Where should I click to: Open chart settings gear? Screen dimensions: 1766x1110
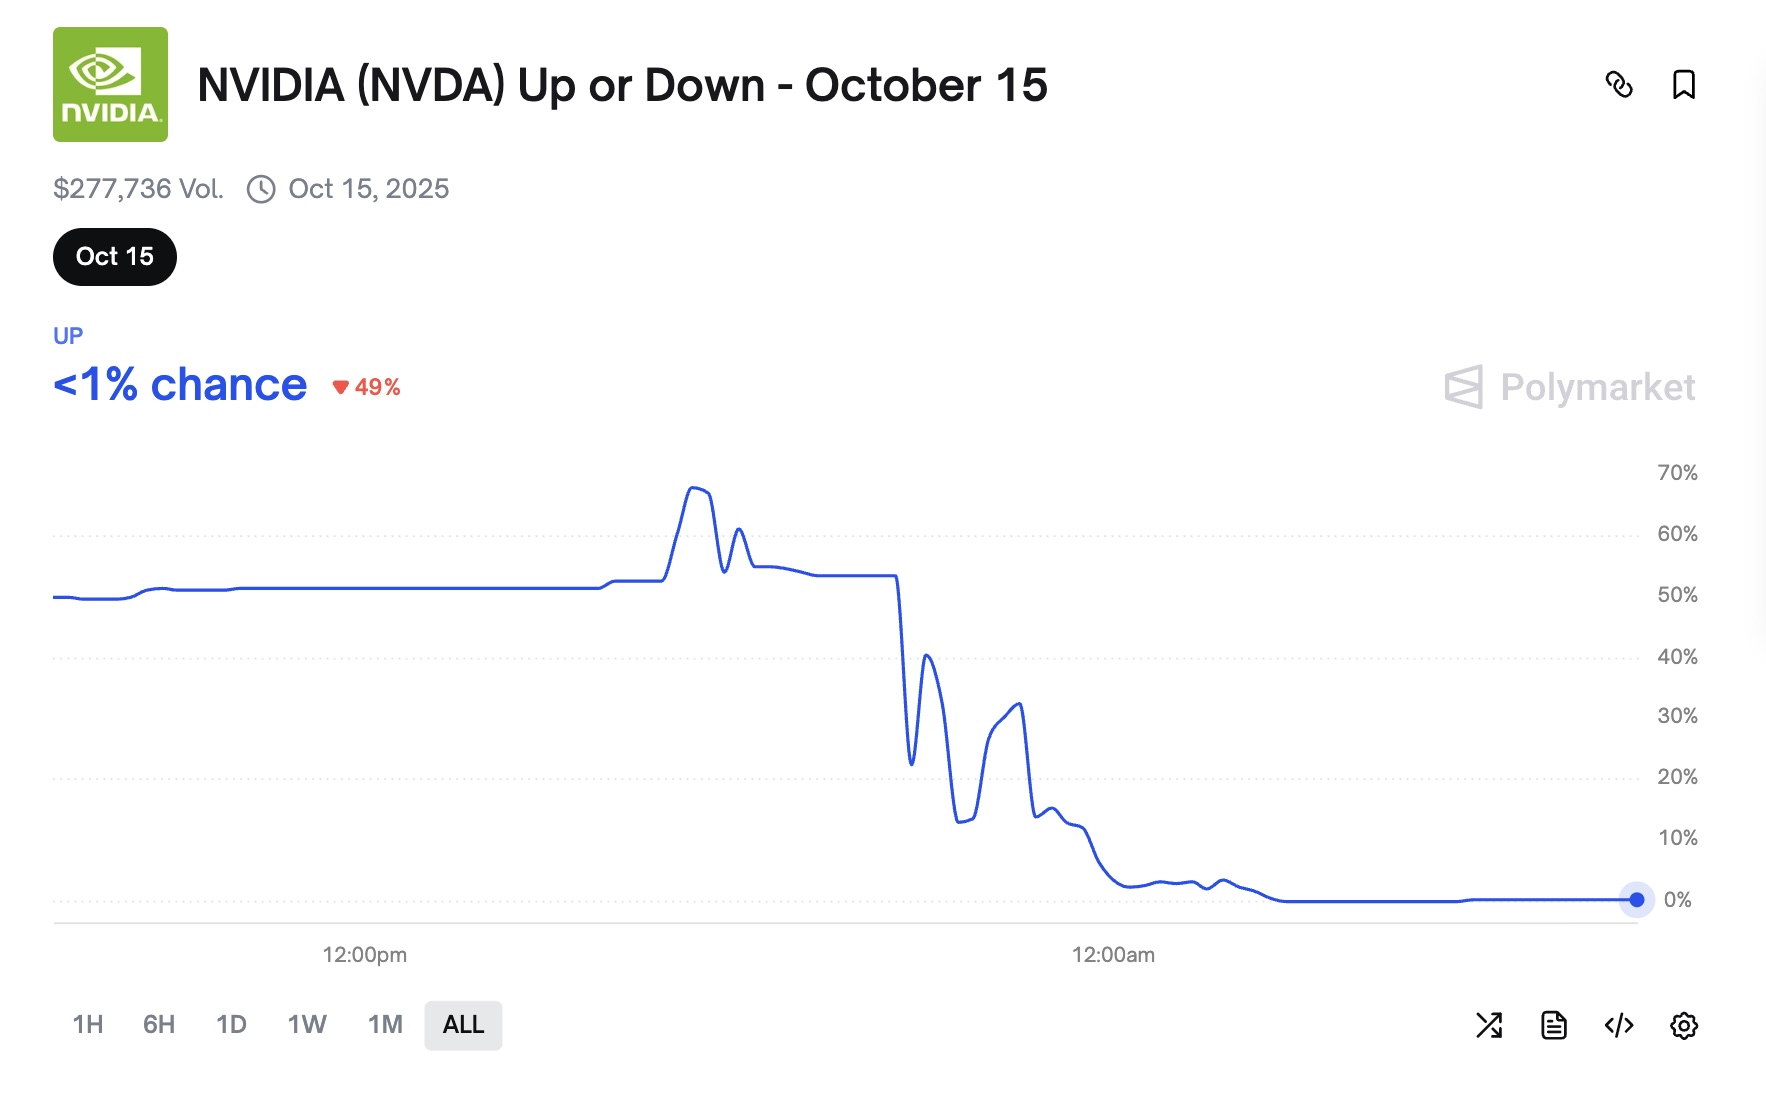point(1684,1025)
